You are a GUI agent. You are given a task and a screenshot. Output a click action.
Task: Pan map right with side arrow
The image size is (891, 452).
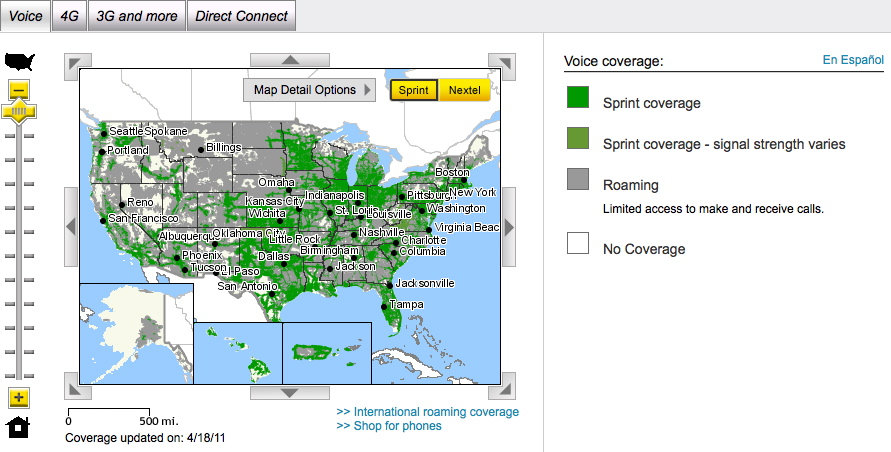coord(509,227)
